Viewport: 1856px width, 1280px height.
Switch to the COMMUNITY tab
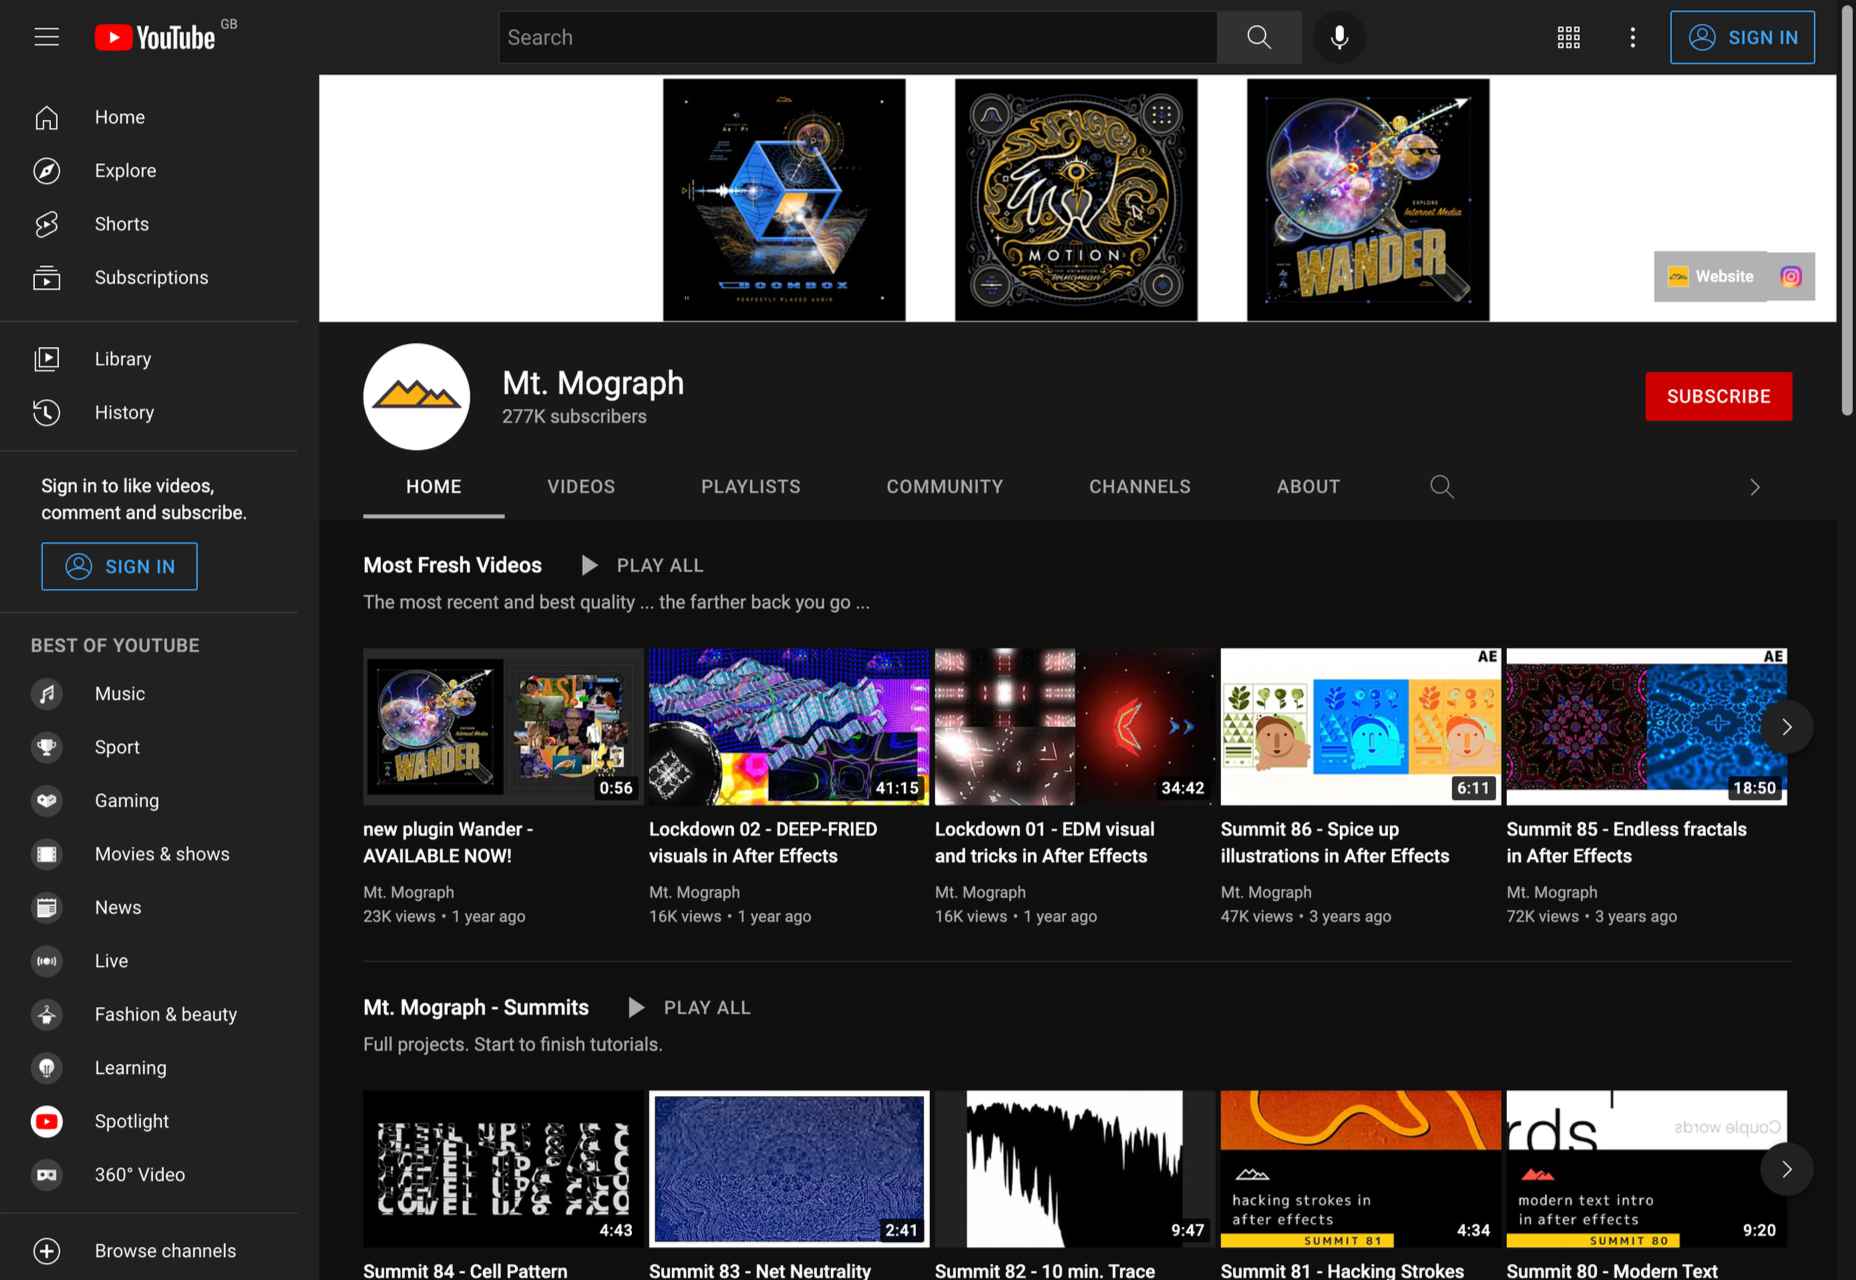945,487
